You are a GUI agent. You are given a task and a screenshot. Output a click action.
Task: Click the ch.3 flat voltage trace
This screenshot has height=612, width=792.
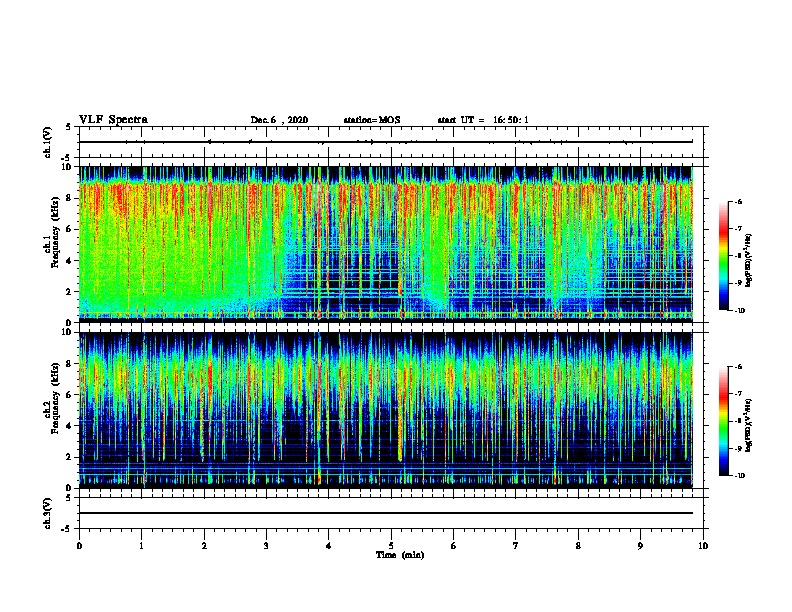point(386,513)
